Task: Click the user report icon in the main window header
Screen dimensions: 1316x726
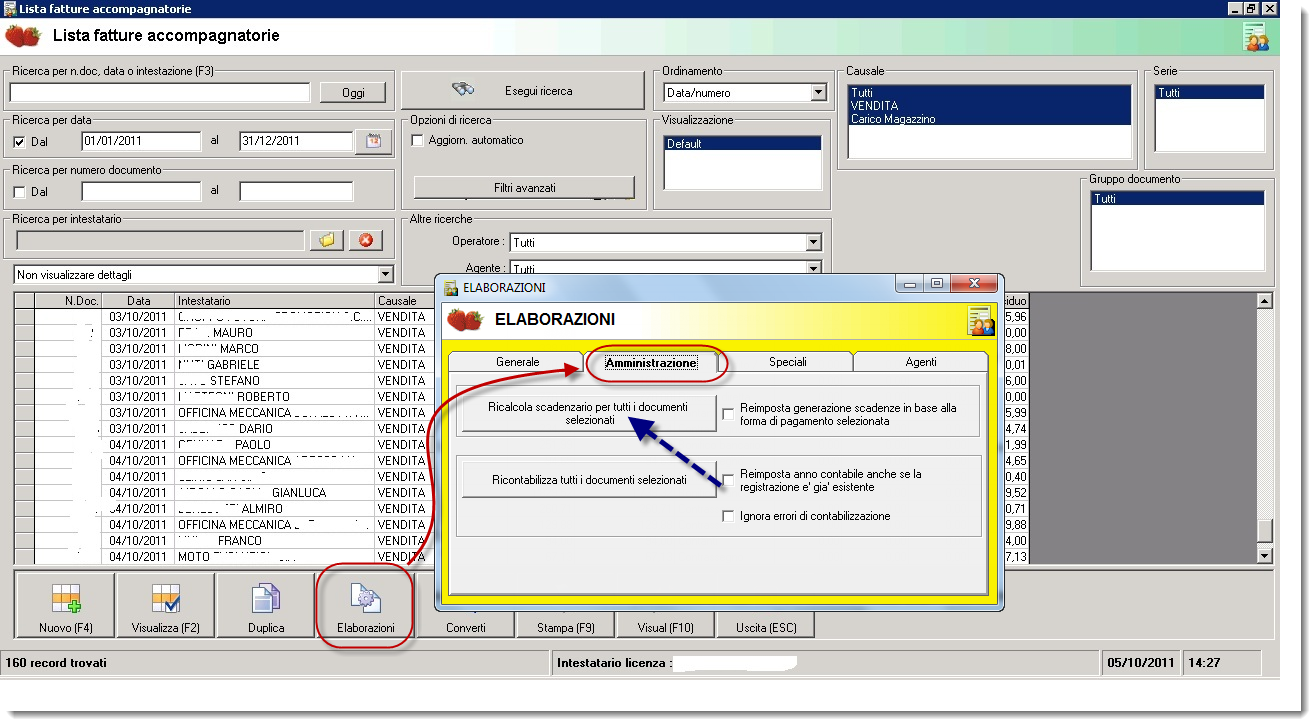Action: pyautogui.click(x=1256, y=37)
